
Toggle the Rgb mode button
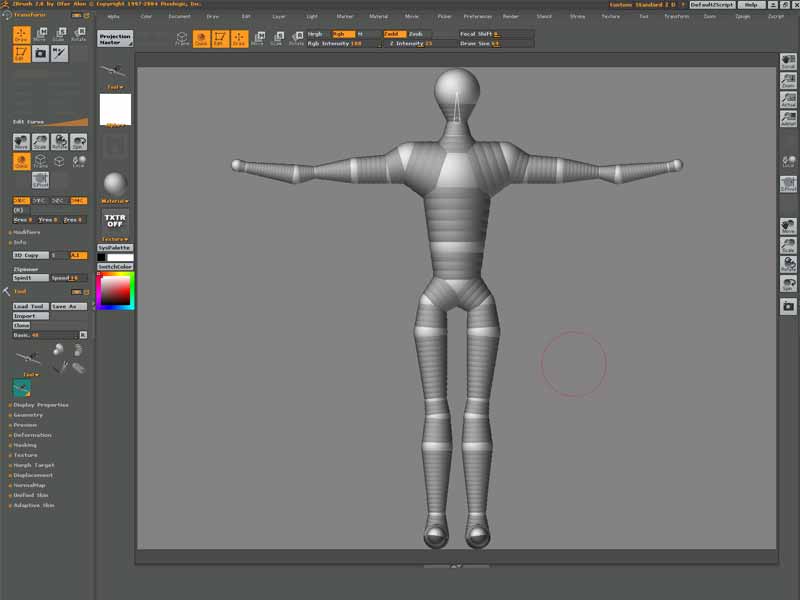pos(343,33)
